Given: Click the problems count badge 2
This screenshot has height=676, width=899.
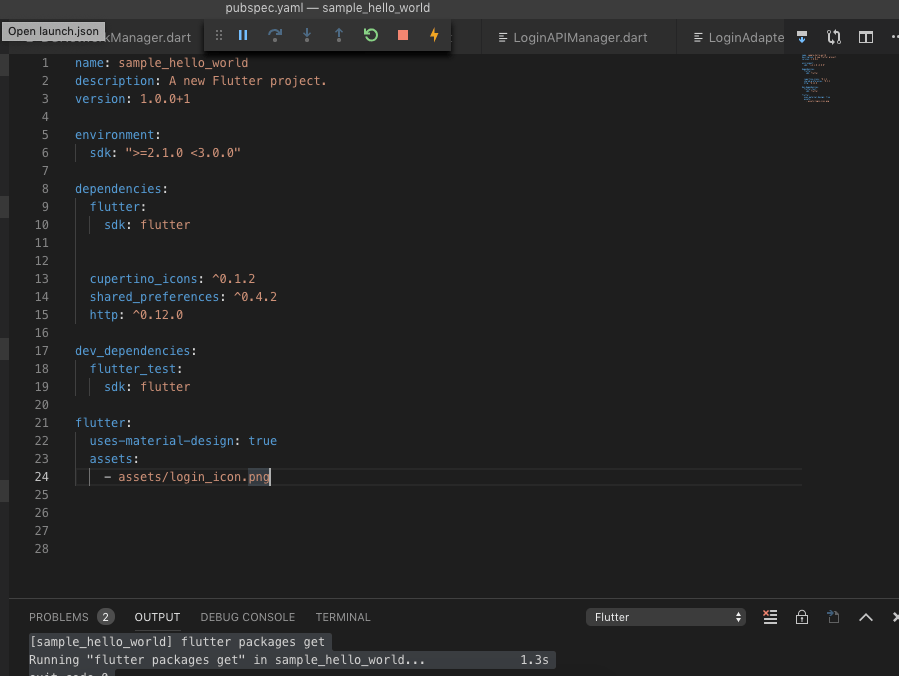Looking at the screenshot, I should click(x=105, y=617).
